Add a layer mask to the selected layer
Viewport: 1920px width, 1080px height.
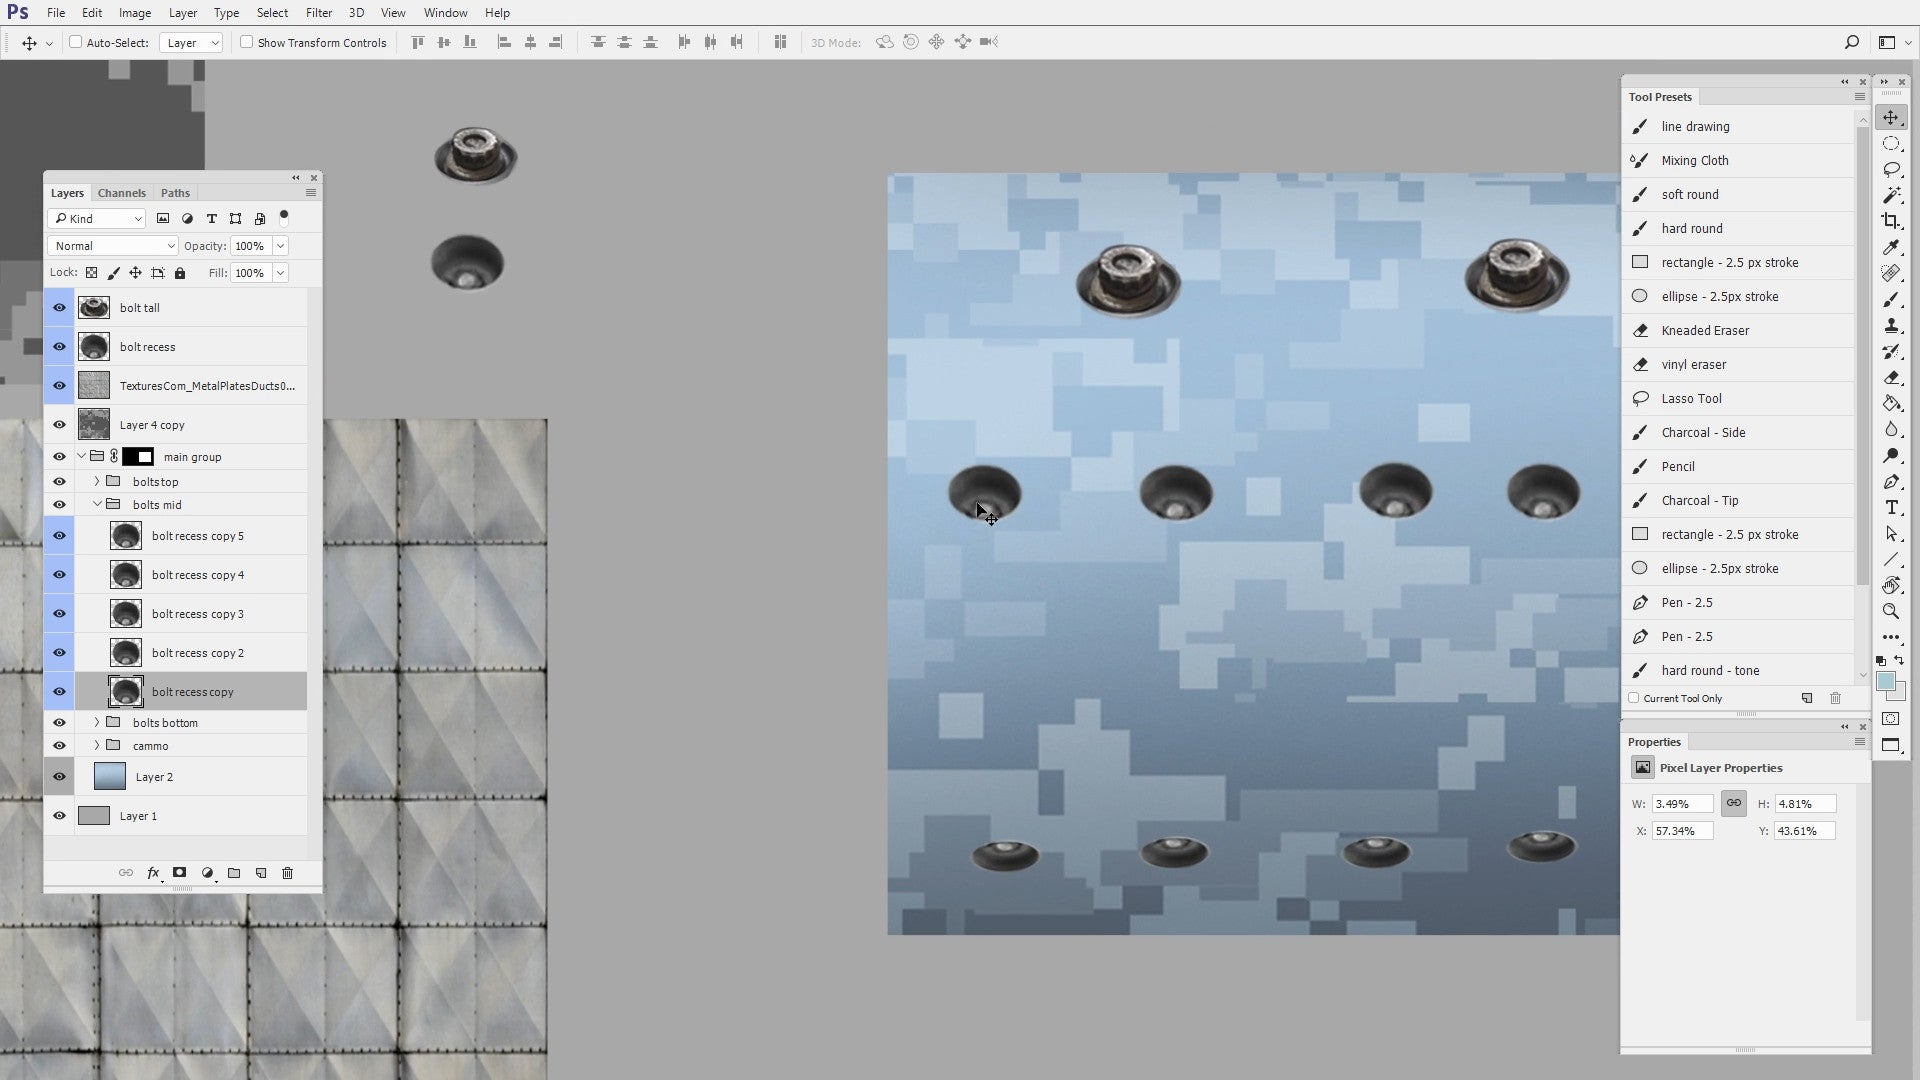(x=179, y=873)
